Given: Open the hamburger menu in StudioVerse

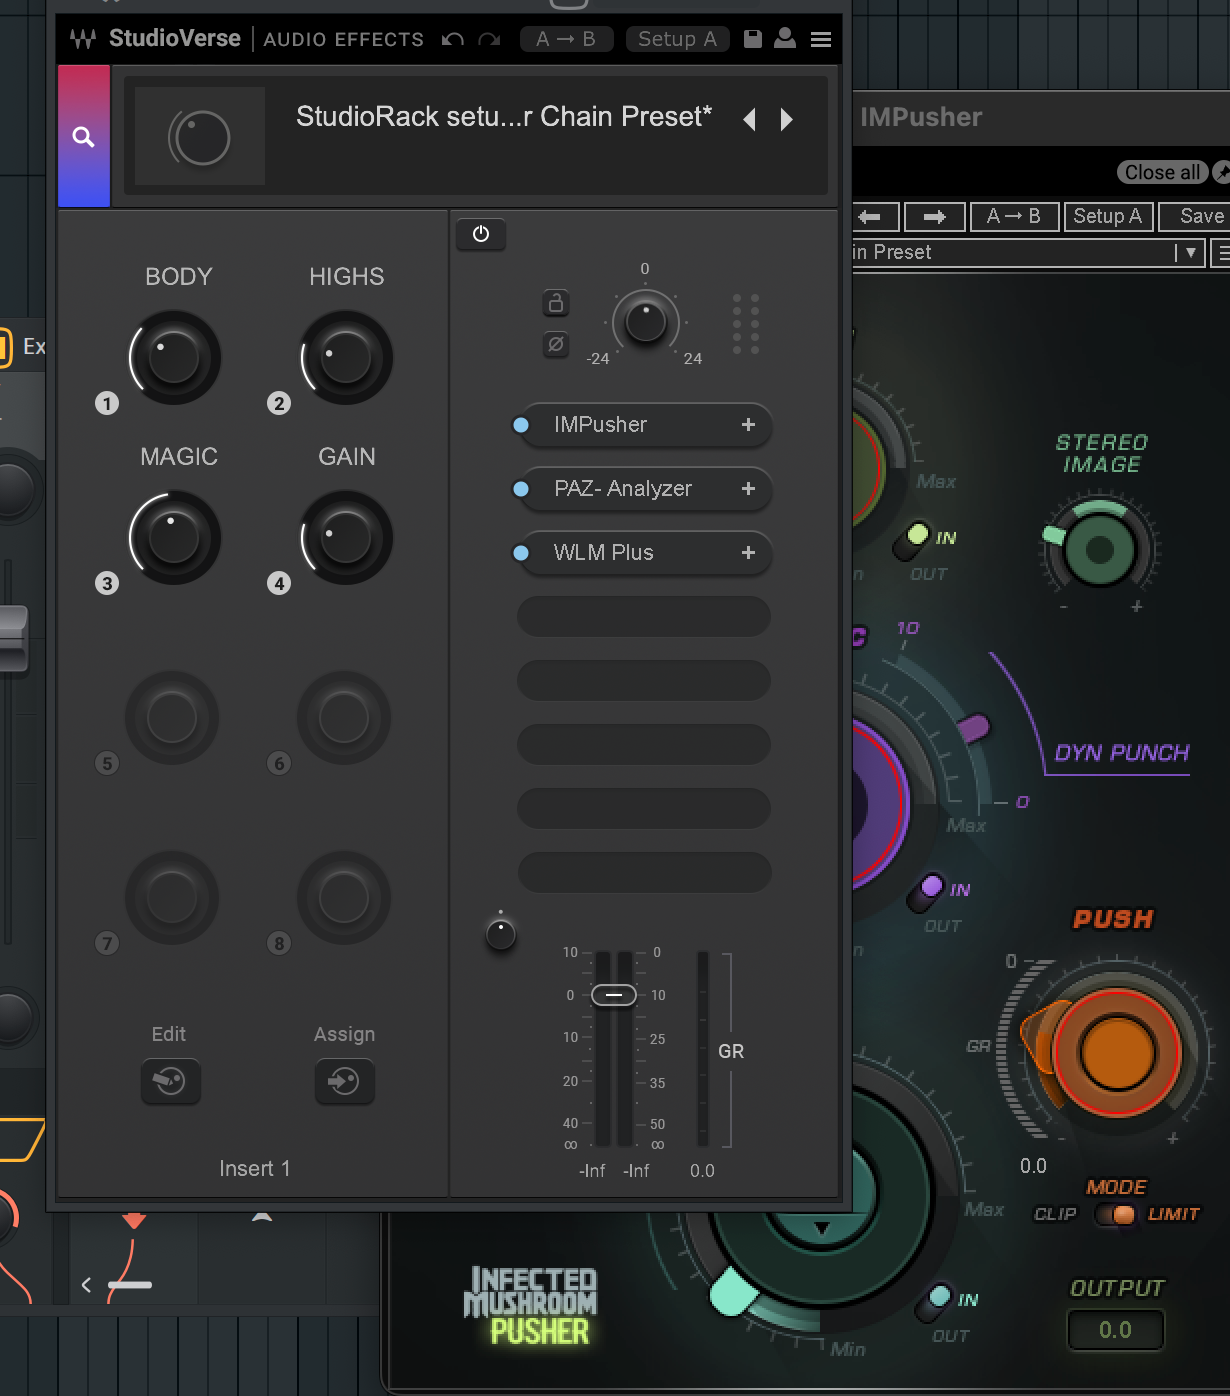Looking at the screenshot, I should (x=821, y=39).
